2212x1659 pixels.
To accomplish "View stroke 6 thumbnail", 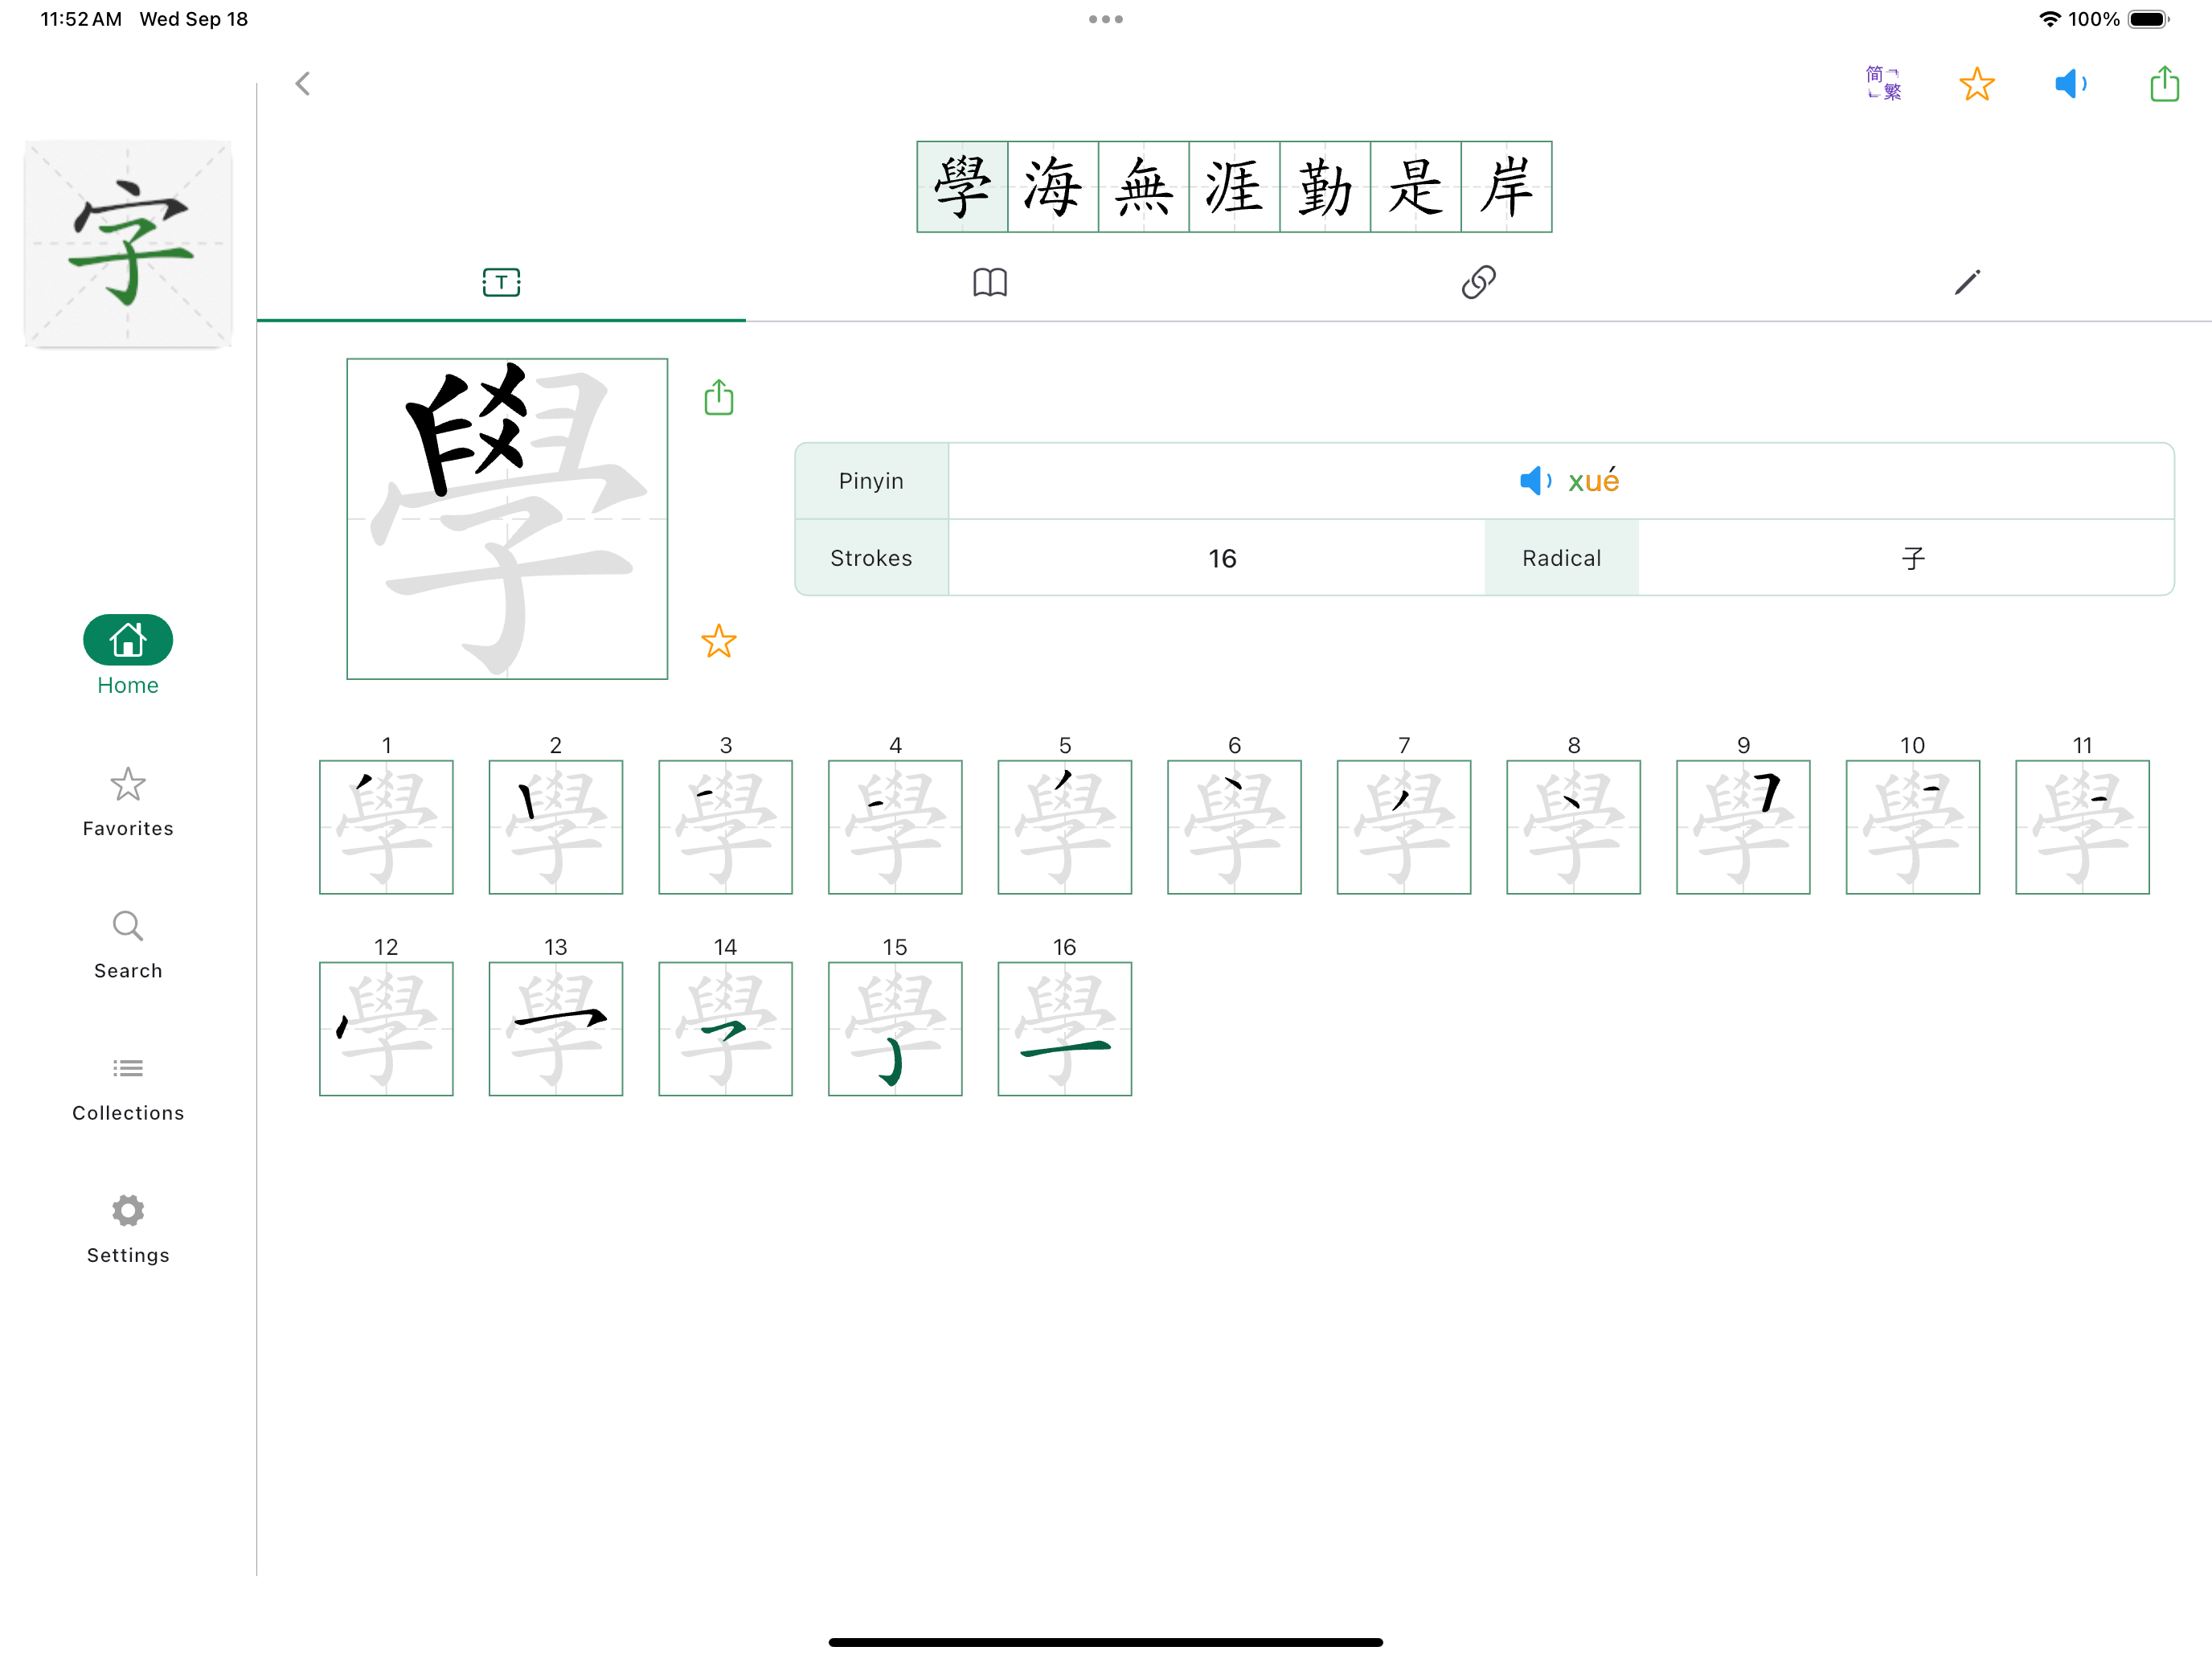I will click(1234, 827).
